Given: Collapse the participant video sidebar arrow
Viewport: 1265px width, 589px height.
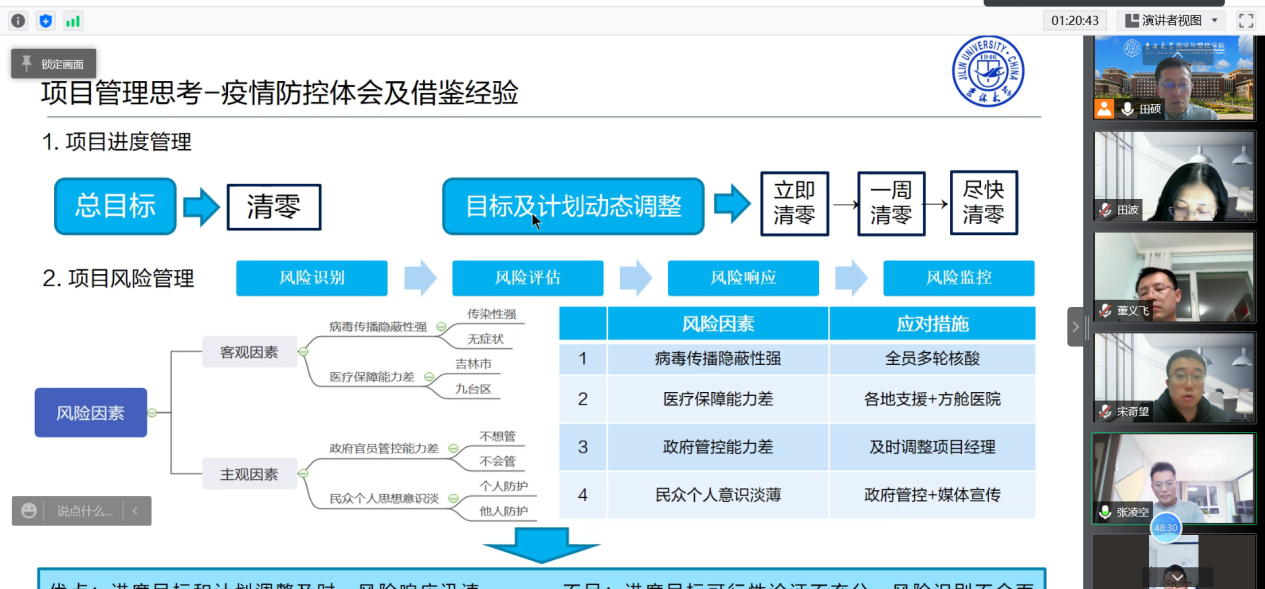Looking at the screenshot, I should (1076, 327).
